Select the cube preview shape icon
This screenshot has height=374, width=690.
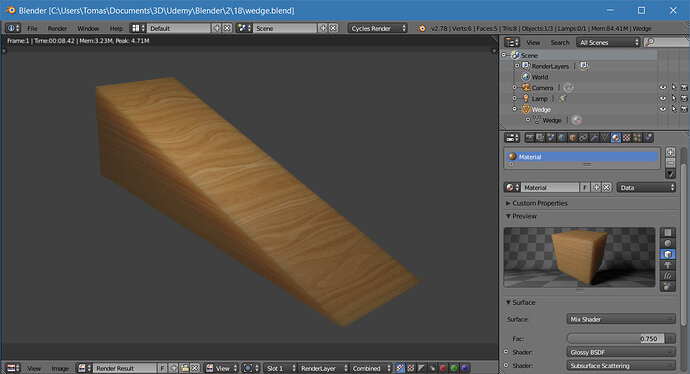[x=668, y=254]
